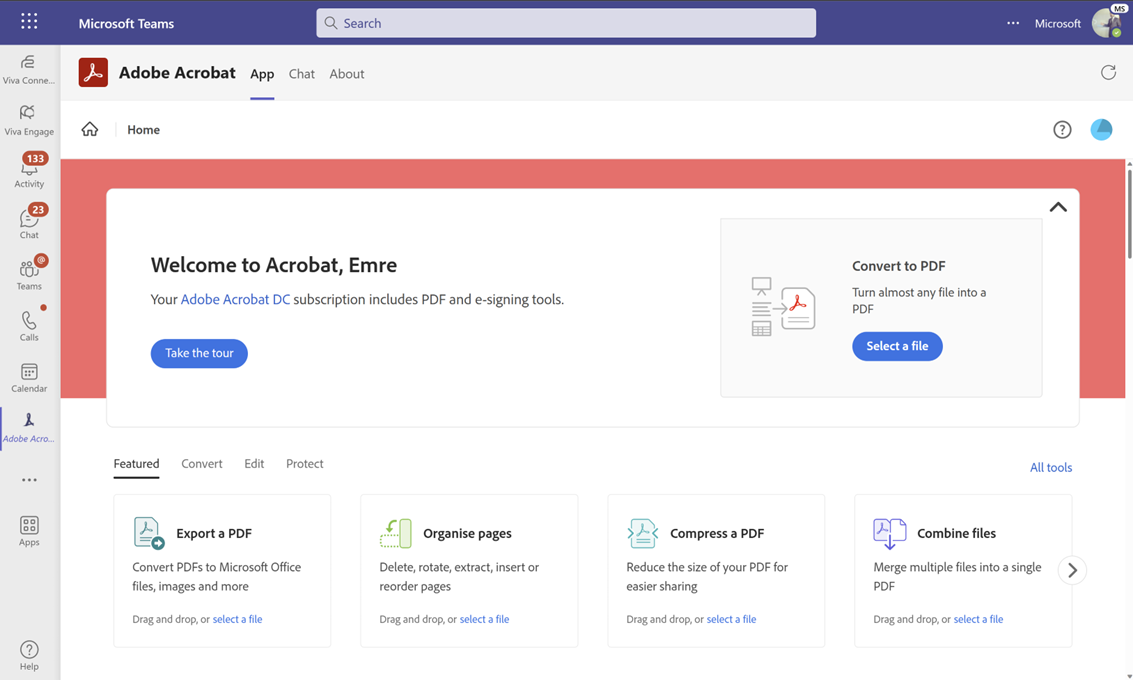Select a file for Organise pages
Viewport: 1133px width, 680px height.
pos(485,619)
